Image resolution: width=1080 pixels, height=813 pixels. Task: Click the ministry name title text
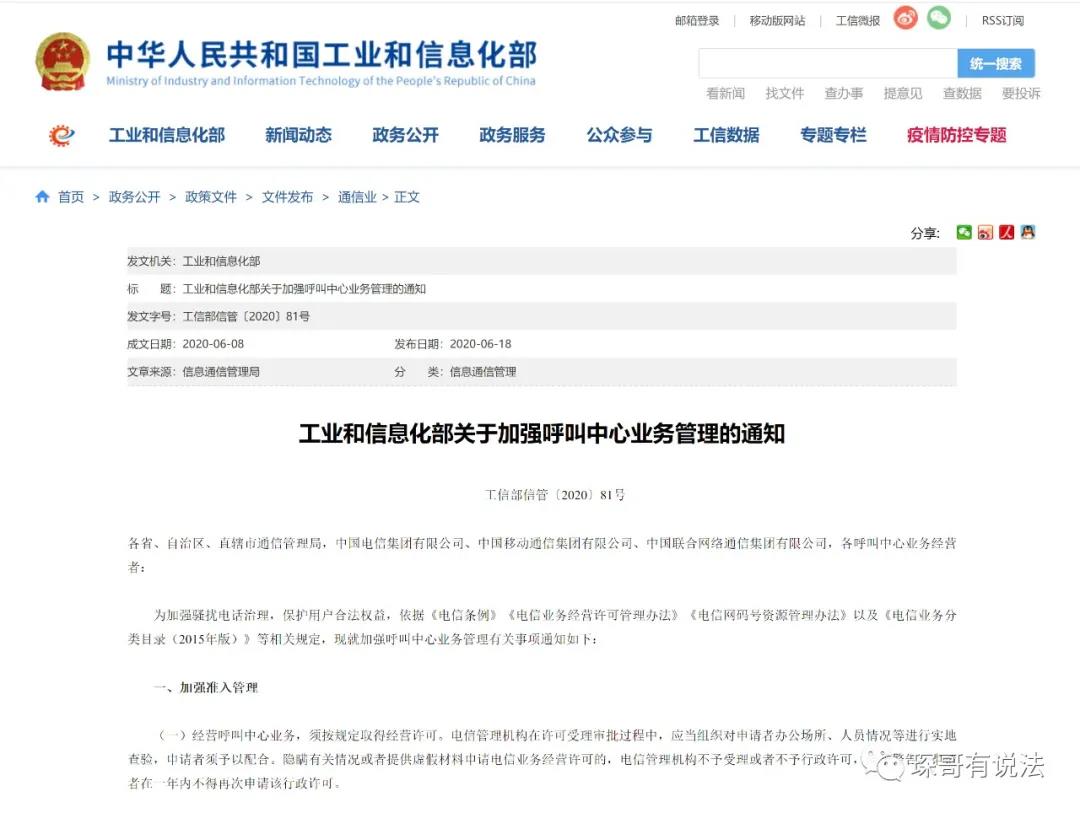pos(322,55)
